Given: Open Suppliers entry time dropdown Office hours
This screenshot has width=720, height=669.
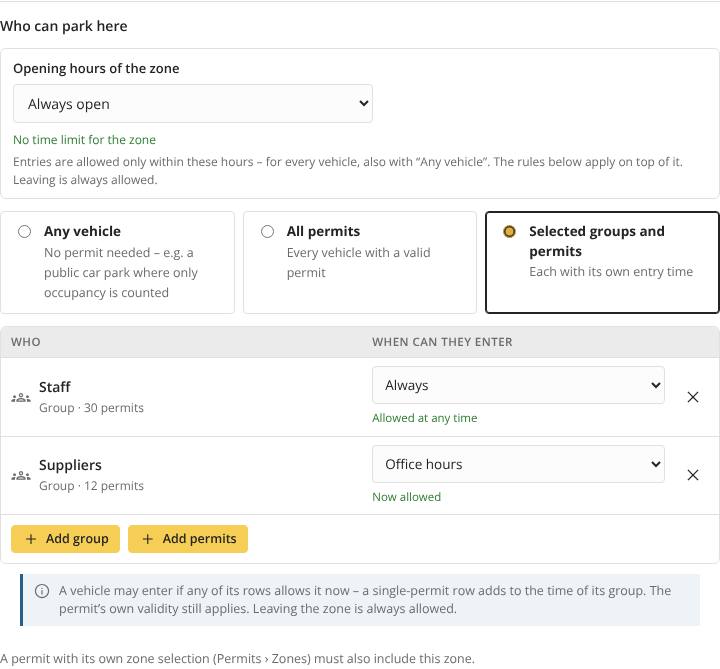Looking at the screenshot, I should click(x=518, y=464).
